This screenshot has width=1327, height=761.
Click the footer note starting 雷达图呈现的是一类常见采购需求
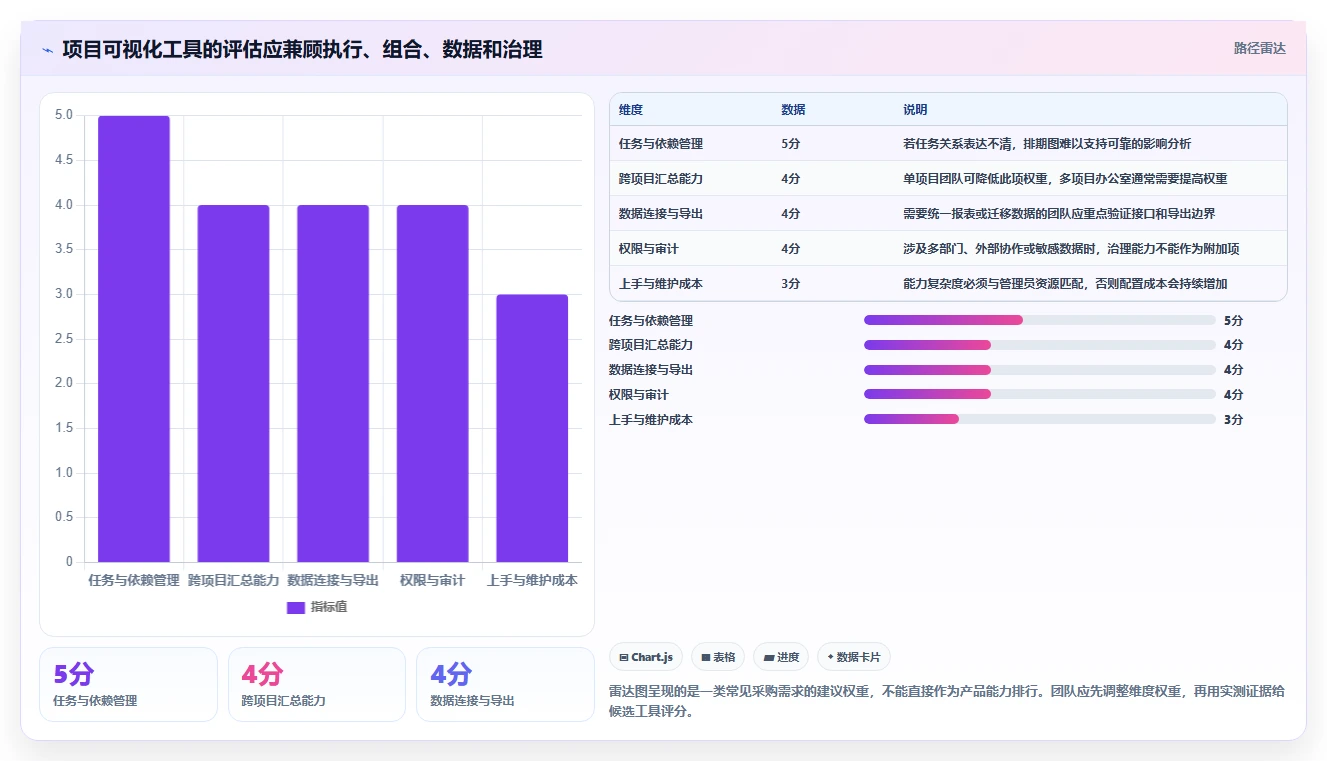tap(947, 702)
